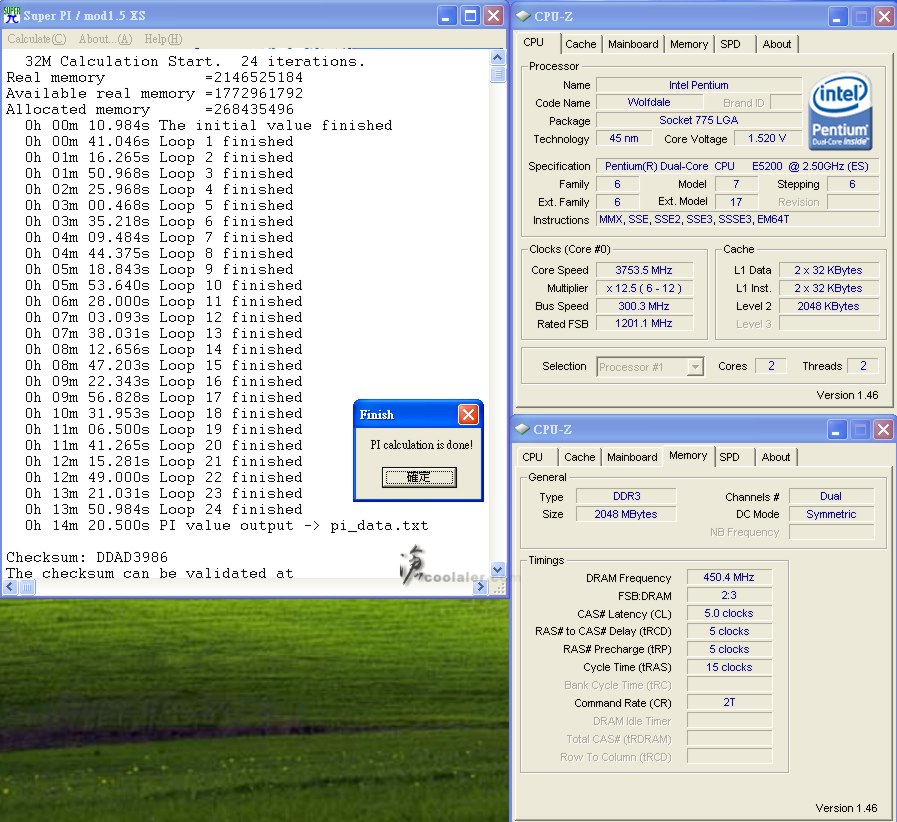
Task: Switch to Memory tab in upper CPU-Z window
Action: [x=689, y=44]
